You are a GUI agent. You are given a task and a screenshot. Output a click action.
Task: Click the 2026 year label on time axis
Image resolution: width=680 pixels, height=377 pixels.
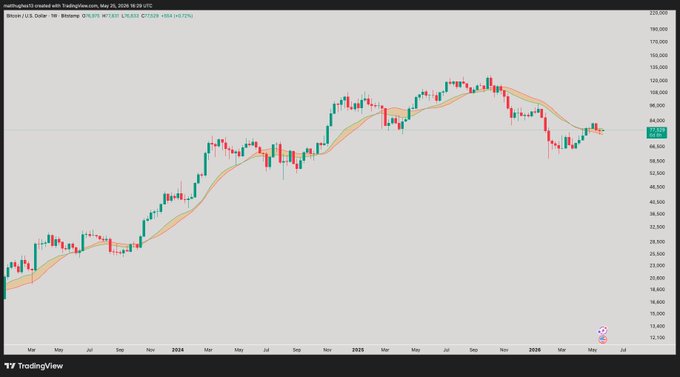(x=535, y=350)
